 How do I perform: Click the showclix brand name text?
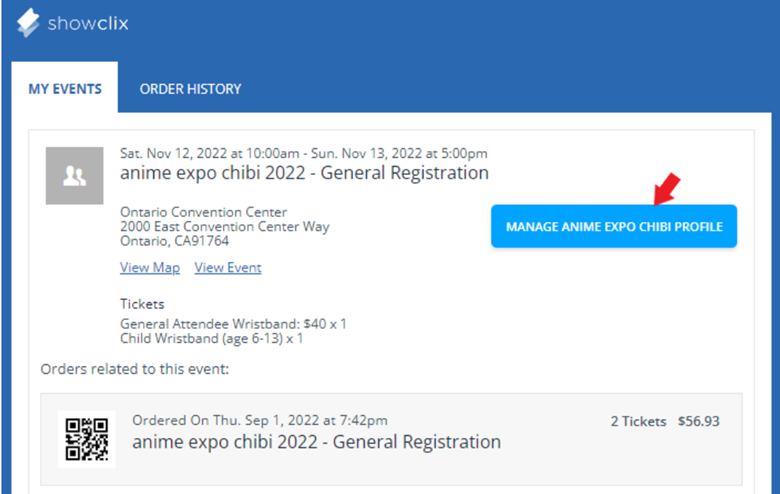(x=88, y=23)
